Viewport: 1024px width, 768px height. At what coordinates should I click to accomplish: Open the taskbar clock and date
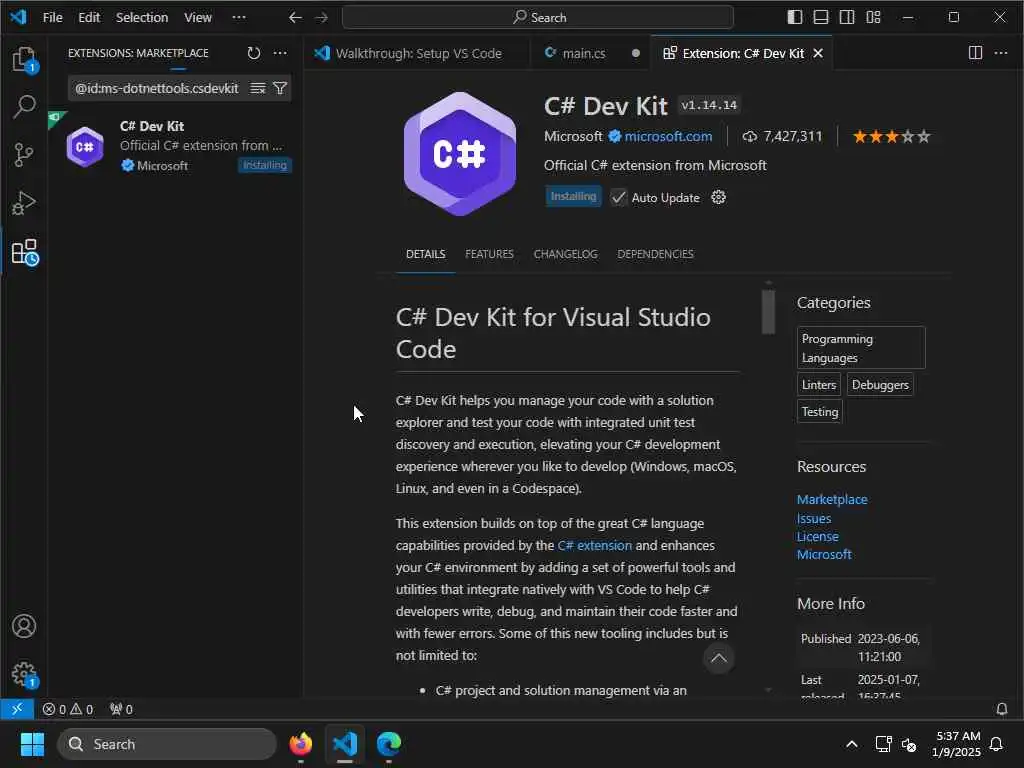pyautogui.click(x=956, y=744)
